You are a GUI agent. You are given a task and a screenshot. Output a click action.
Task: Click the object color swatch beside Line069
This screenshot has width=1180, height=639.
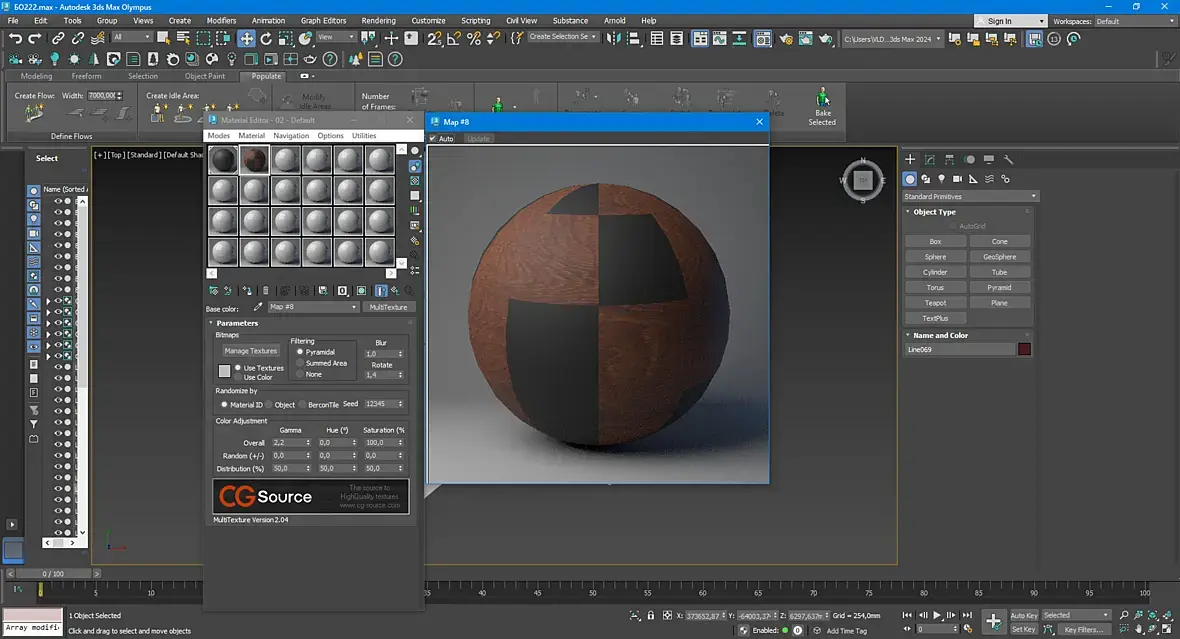[x=1024, y=349]
